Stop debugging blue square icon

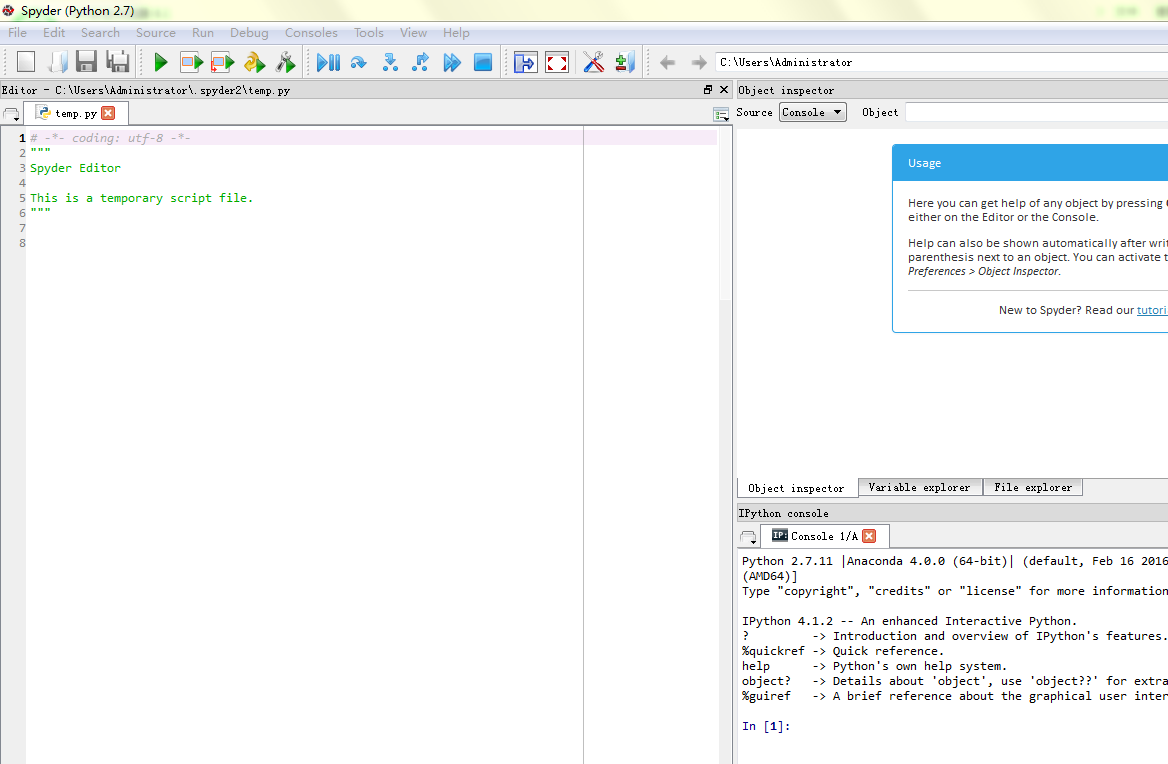click(x=483, y=62)
